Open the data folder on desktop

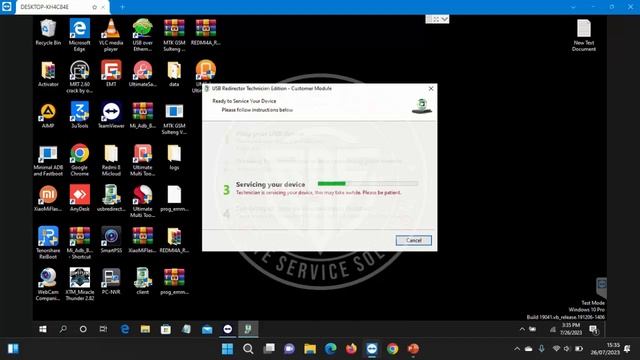click(x=174, y=73)
